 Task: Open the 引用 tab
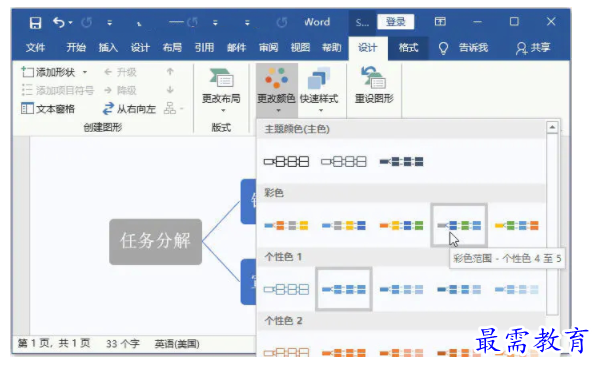click(x=204, y=48)
